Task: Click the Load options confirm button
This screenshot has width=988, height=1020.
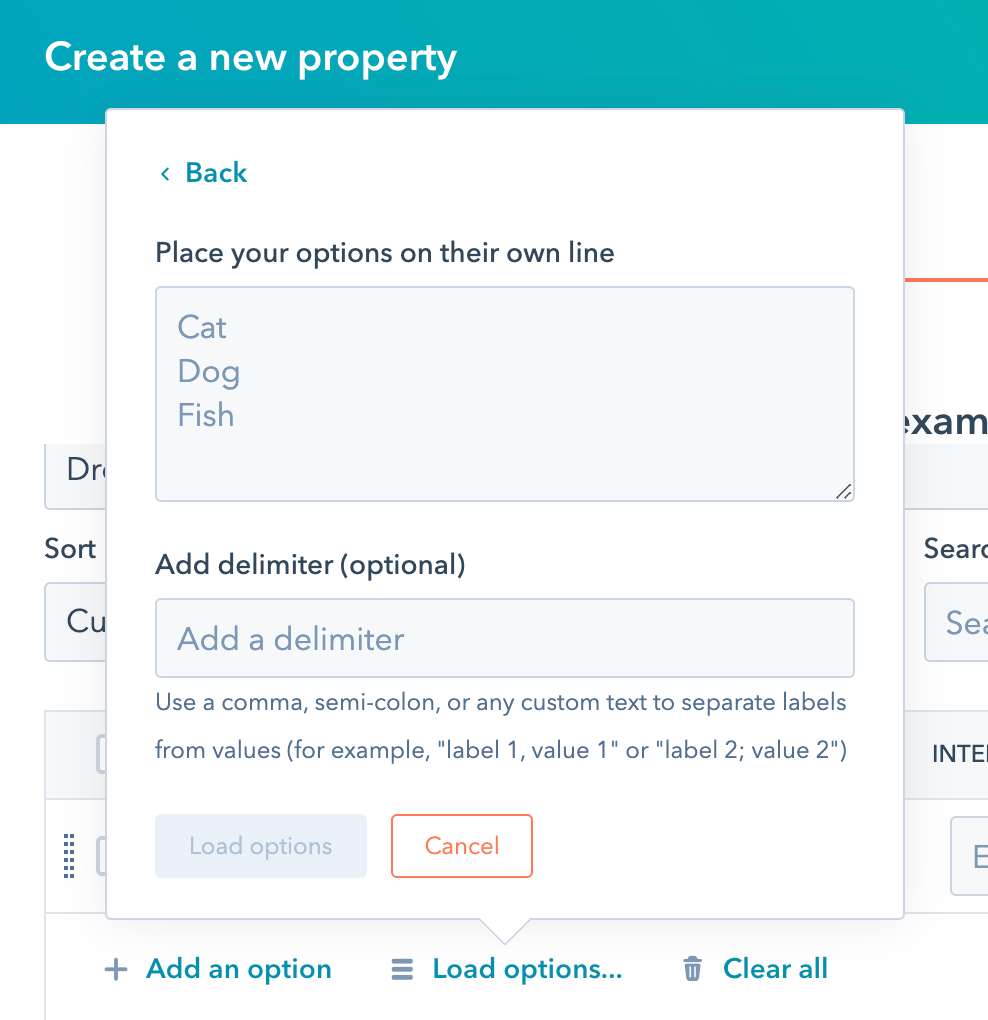Action: coord(260,846)
